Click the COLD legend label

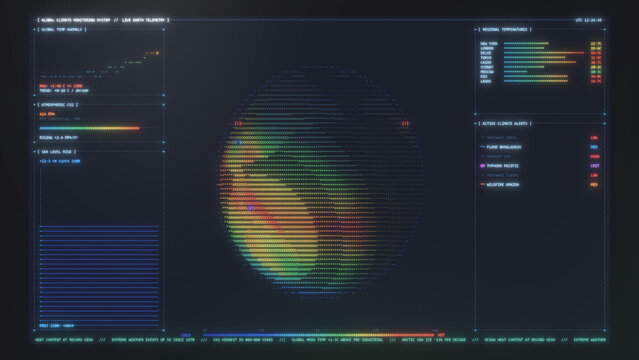pos(186,335)
